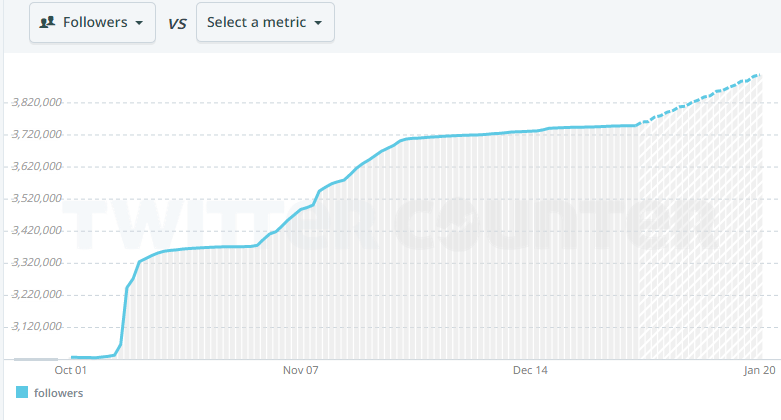Click the people icon in Followers button

click(47, 22)
